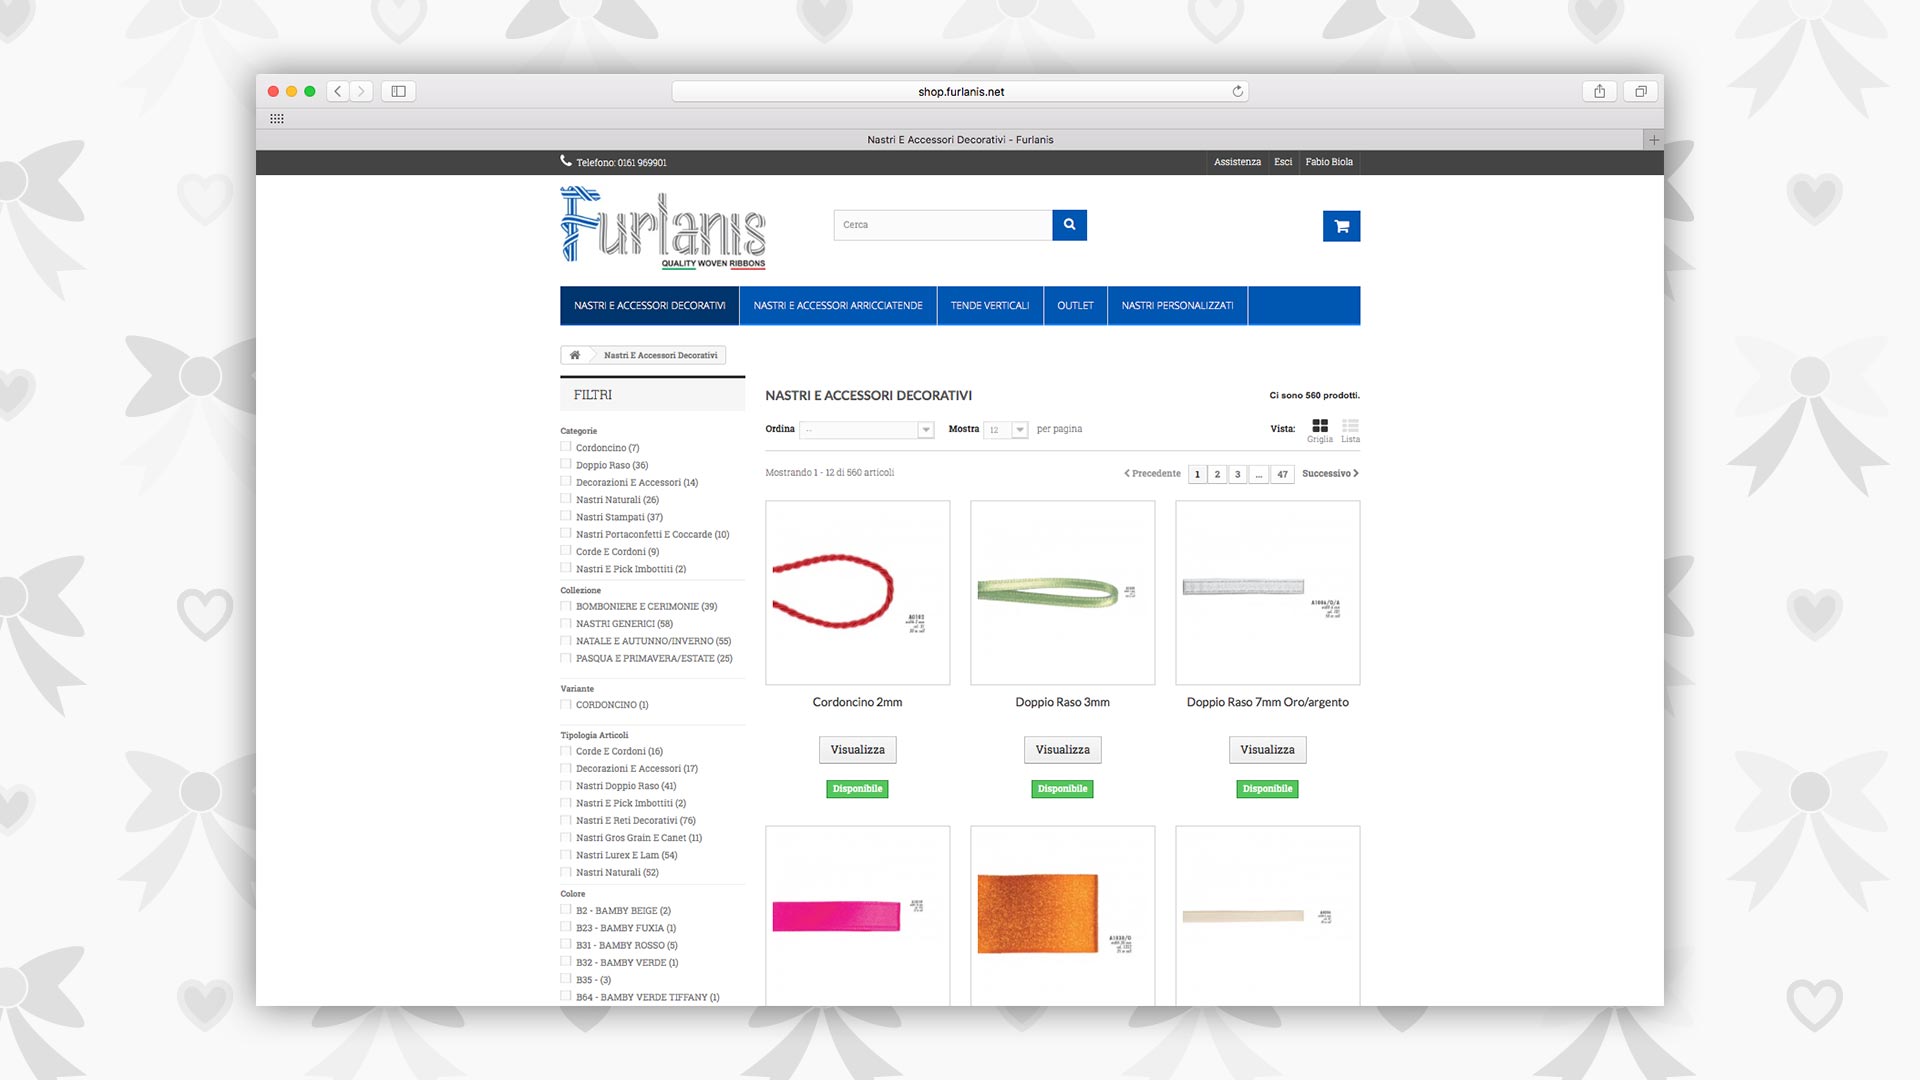Check the Doppio Raso (36) filter

[x=566, y=464]
